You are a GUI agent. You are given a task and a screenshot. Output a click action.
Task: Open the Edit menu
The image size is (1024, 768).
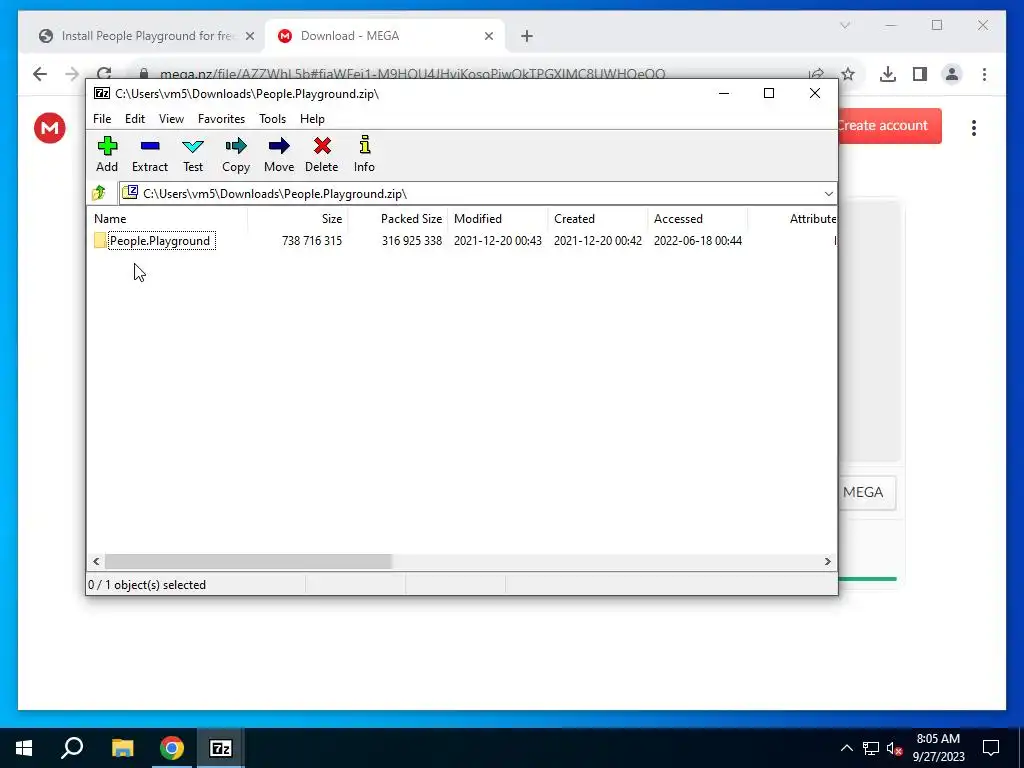pyautogui.click(x=135, y=119)
